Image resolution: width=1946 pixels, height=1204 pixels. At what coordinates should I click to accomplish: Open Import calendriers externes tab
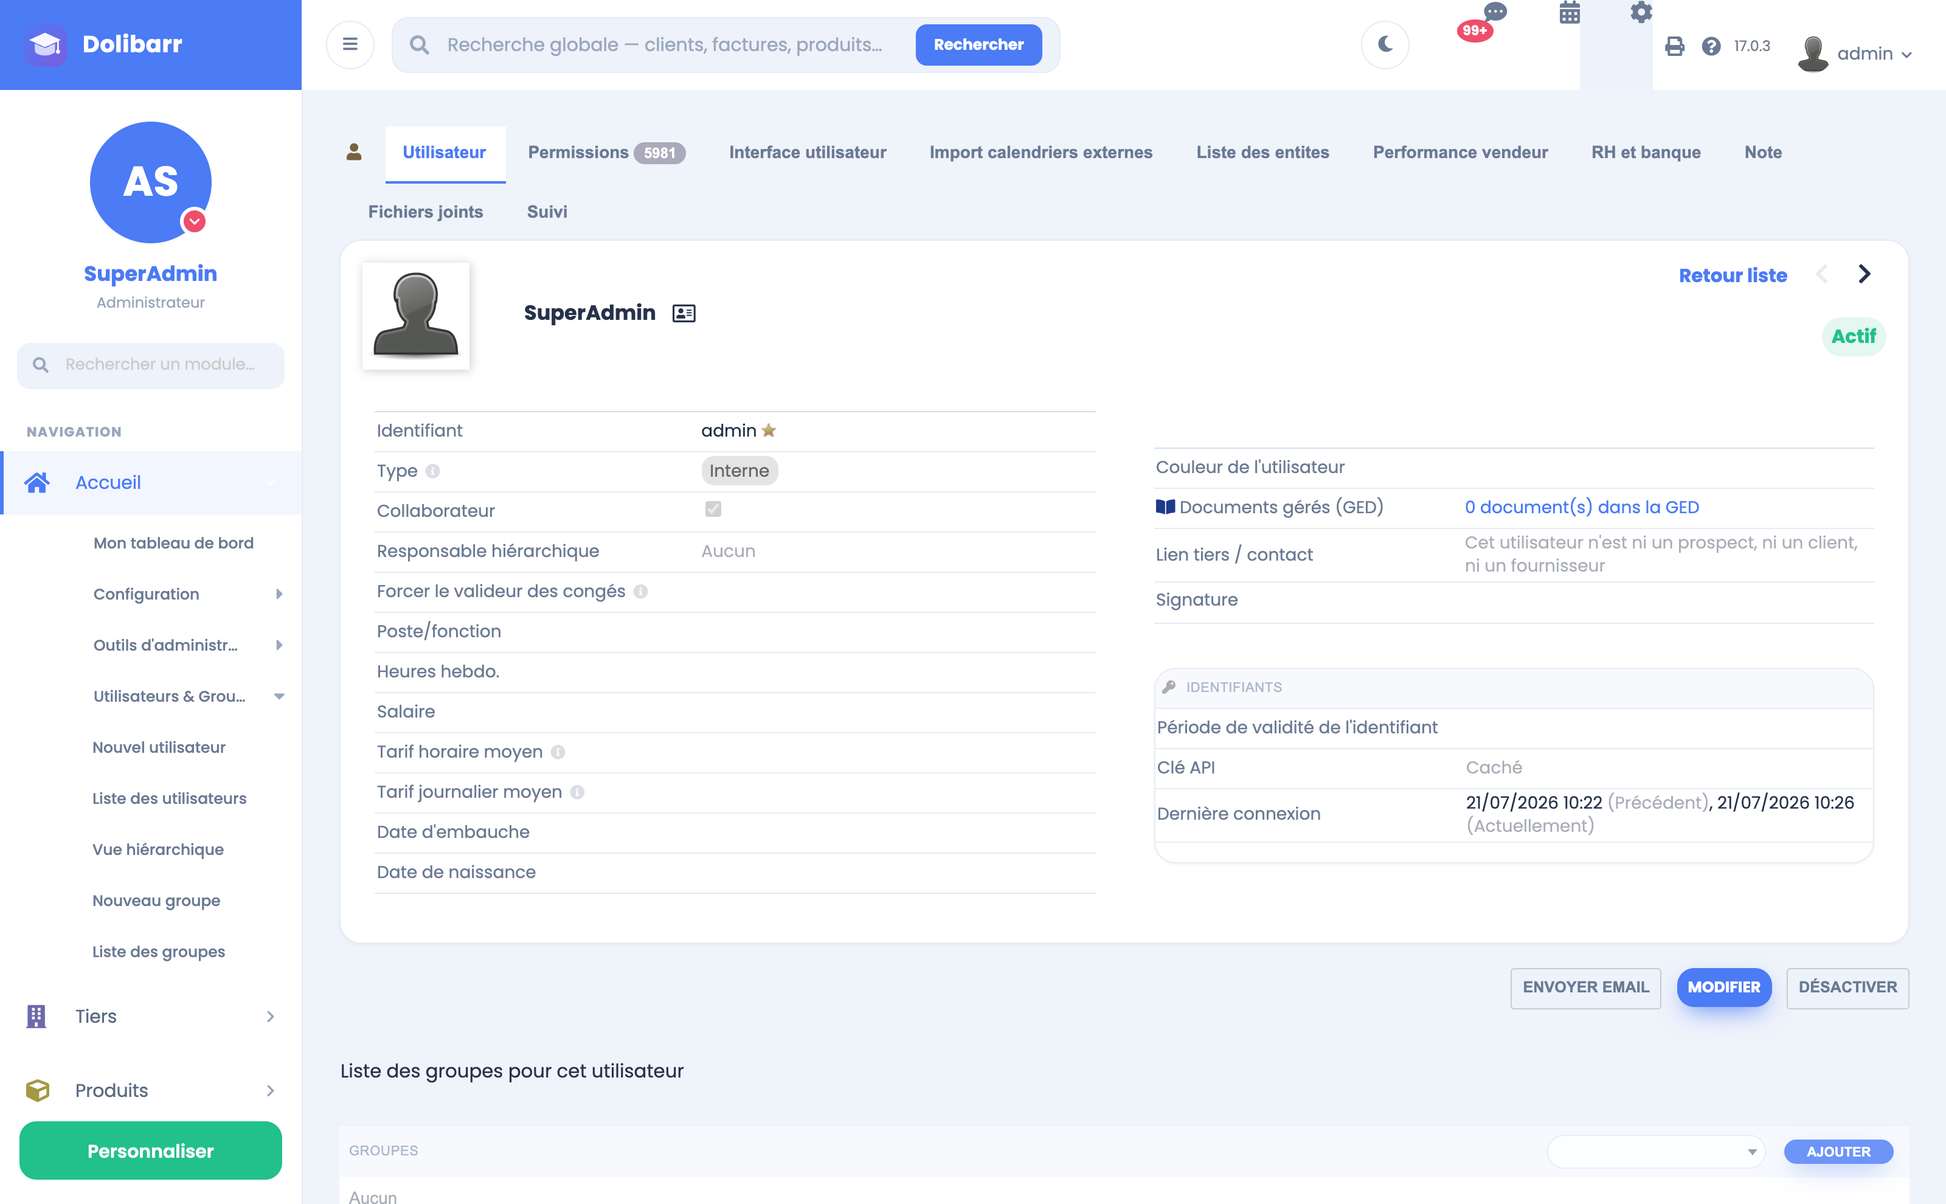pos(1041,152)
